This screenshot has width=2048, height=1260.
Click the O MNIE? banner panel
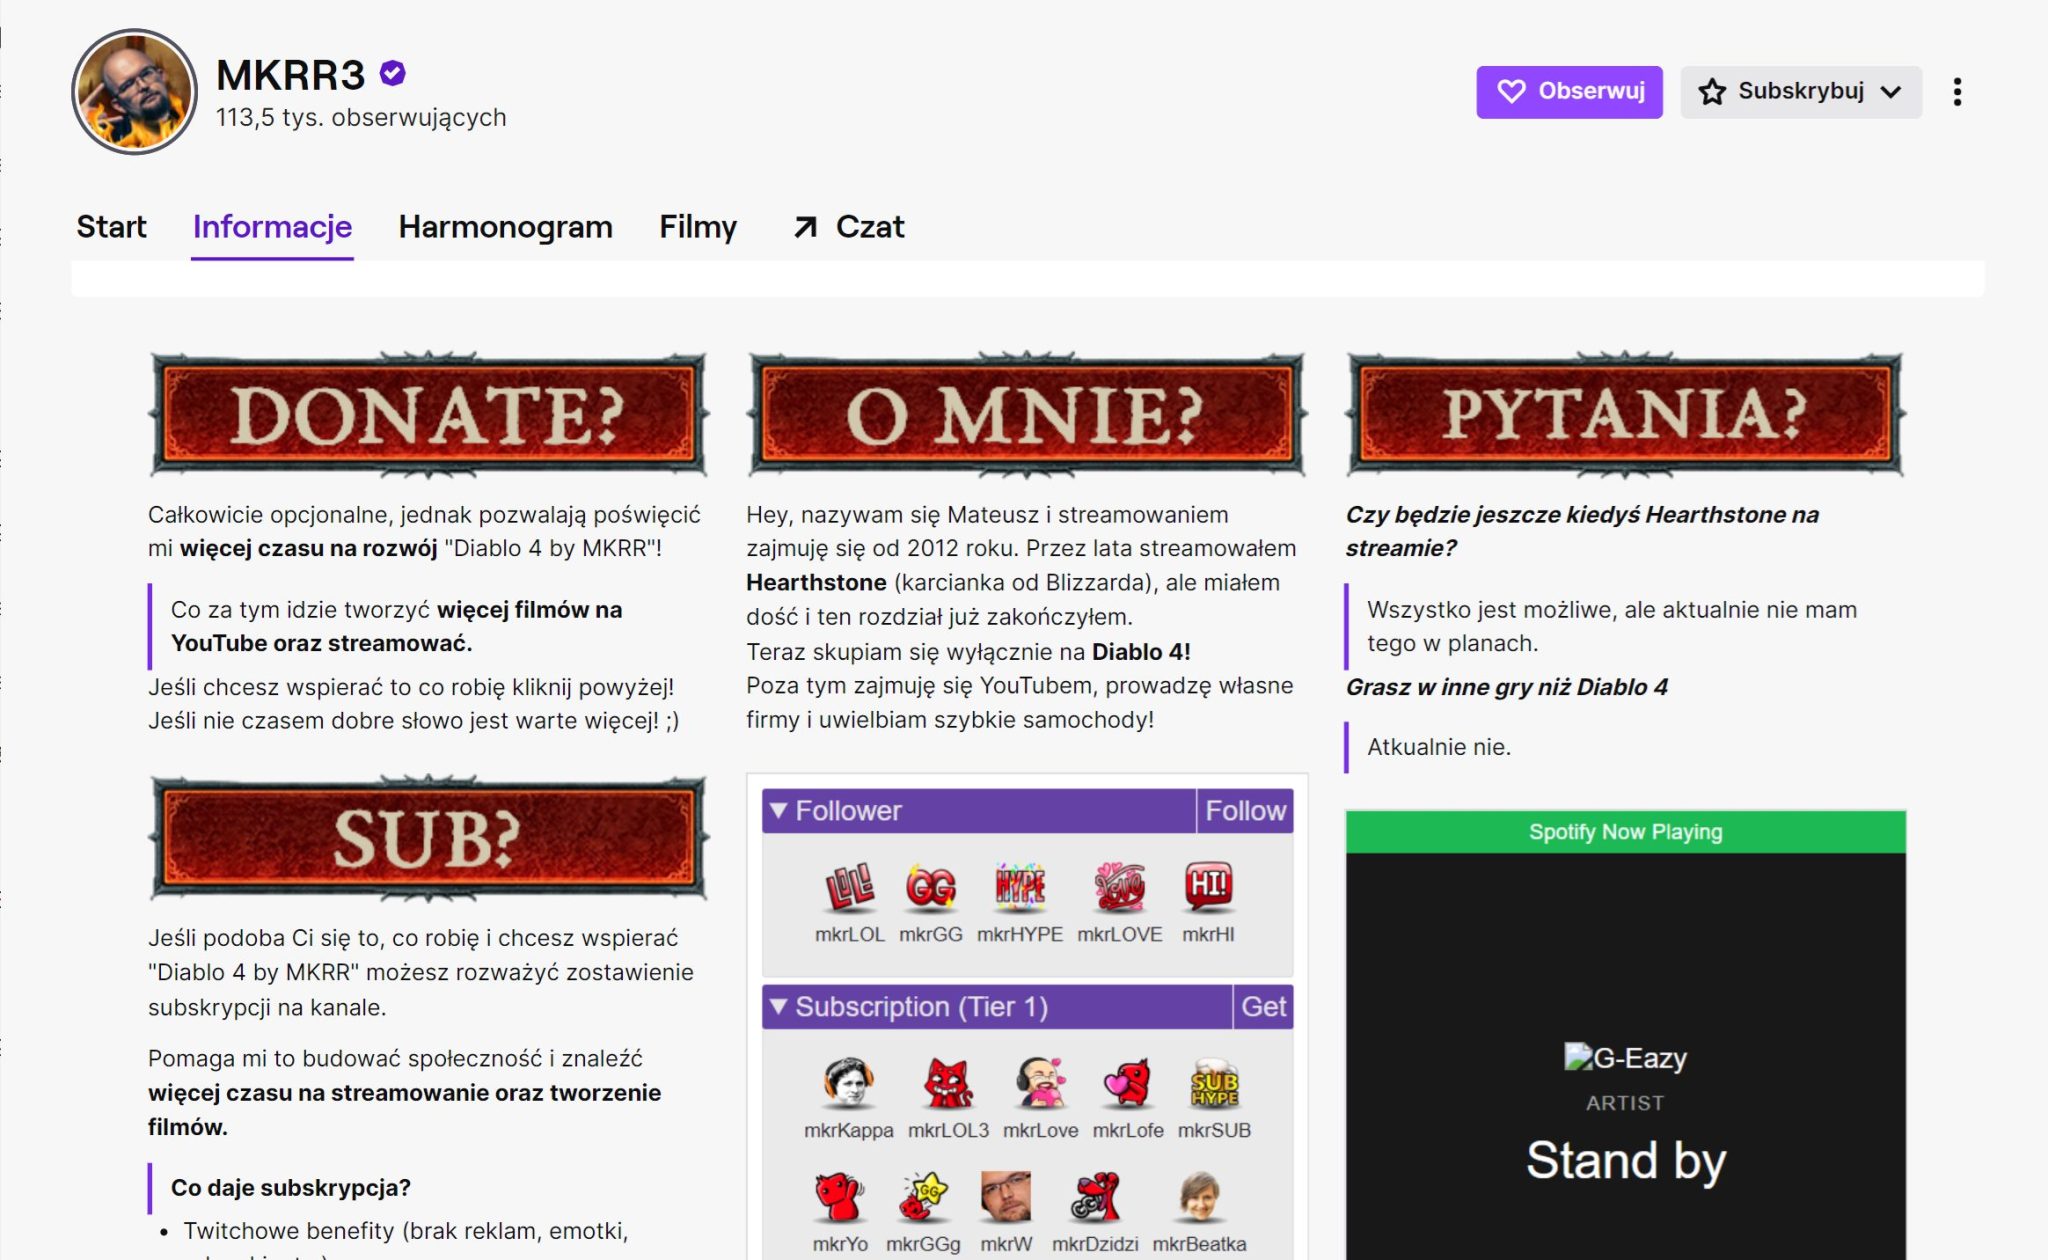tap(1026, 414)
